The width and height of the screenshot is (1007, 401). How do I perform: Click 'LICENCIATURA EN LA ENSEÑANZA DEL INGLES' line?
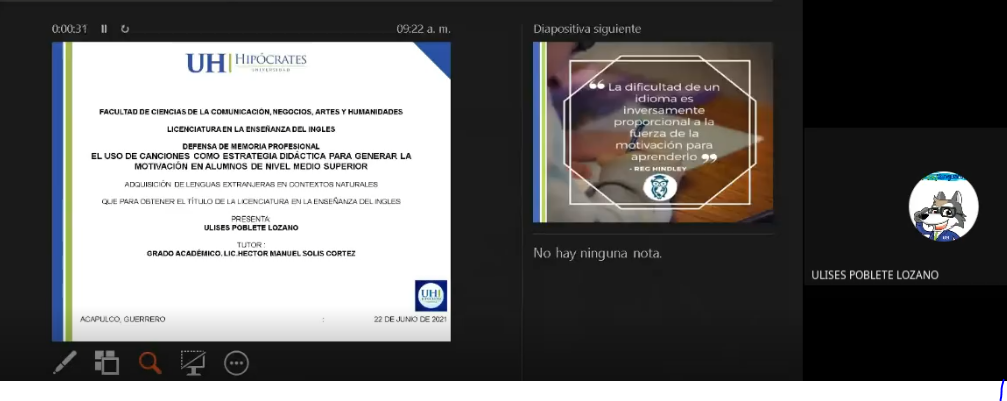[250, 129]
